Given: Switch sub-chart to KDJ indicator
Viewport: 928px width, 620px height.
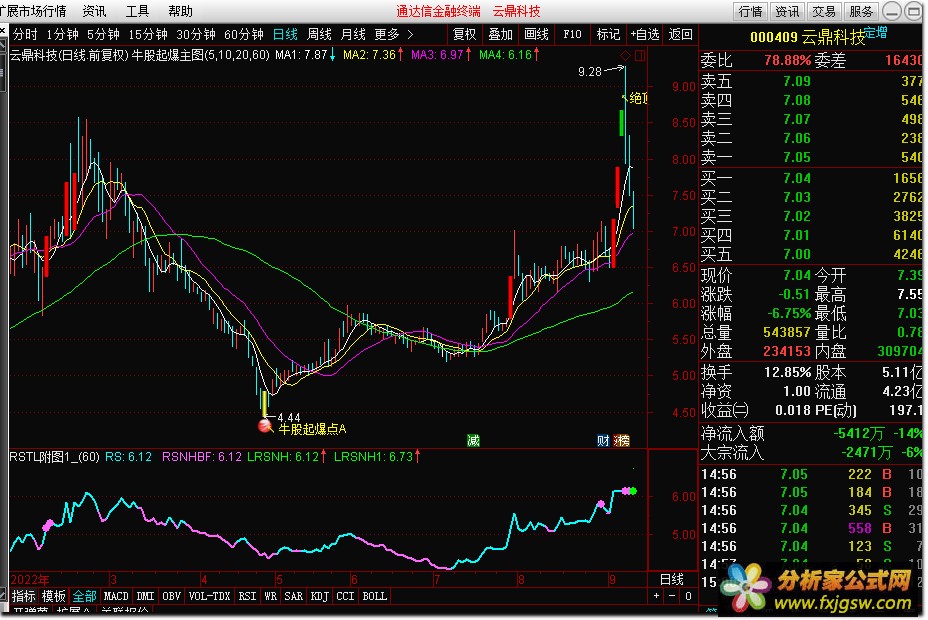Looking at the screenshot, I should pos(320,596).
